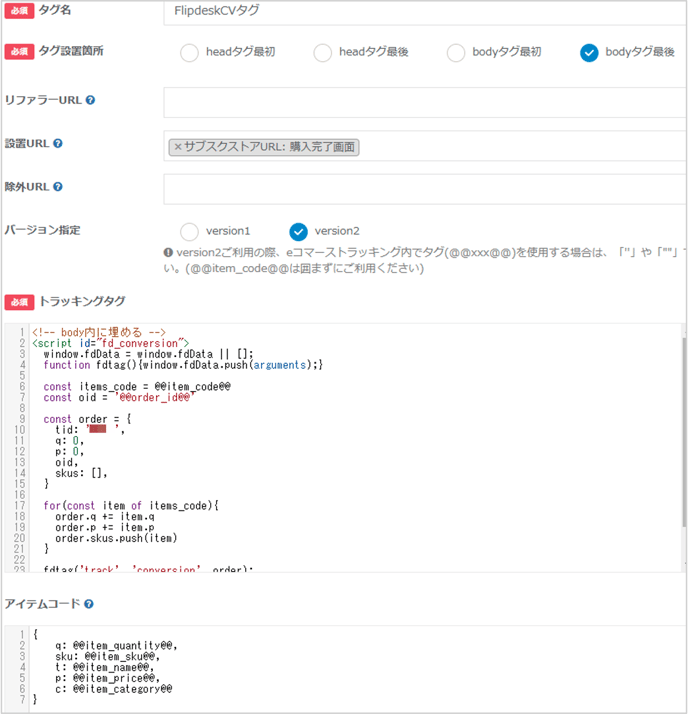Click the 'skus: [],' code line

[81, 473]
